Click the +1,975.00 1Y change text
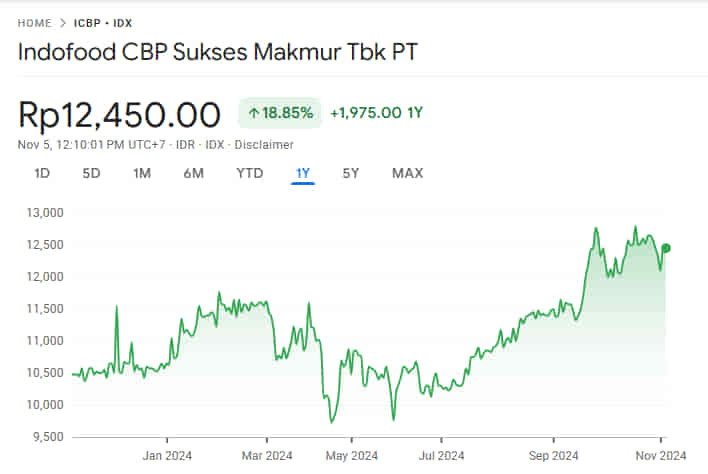The height and width of the screenshot is (474, 708). (376, 112)
